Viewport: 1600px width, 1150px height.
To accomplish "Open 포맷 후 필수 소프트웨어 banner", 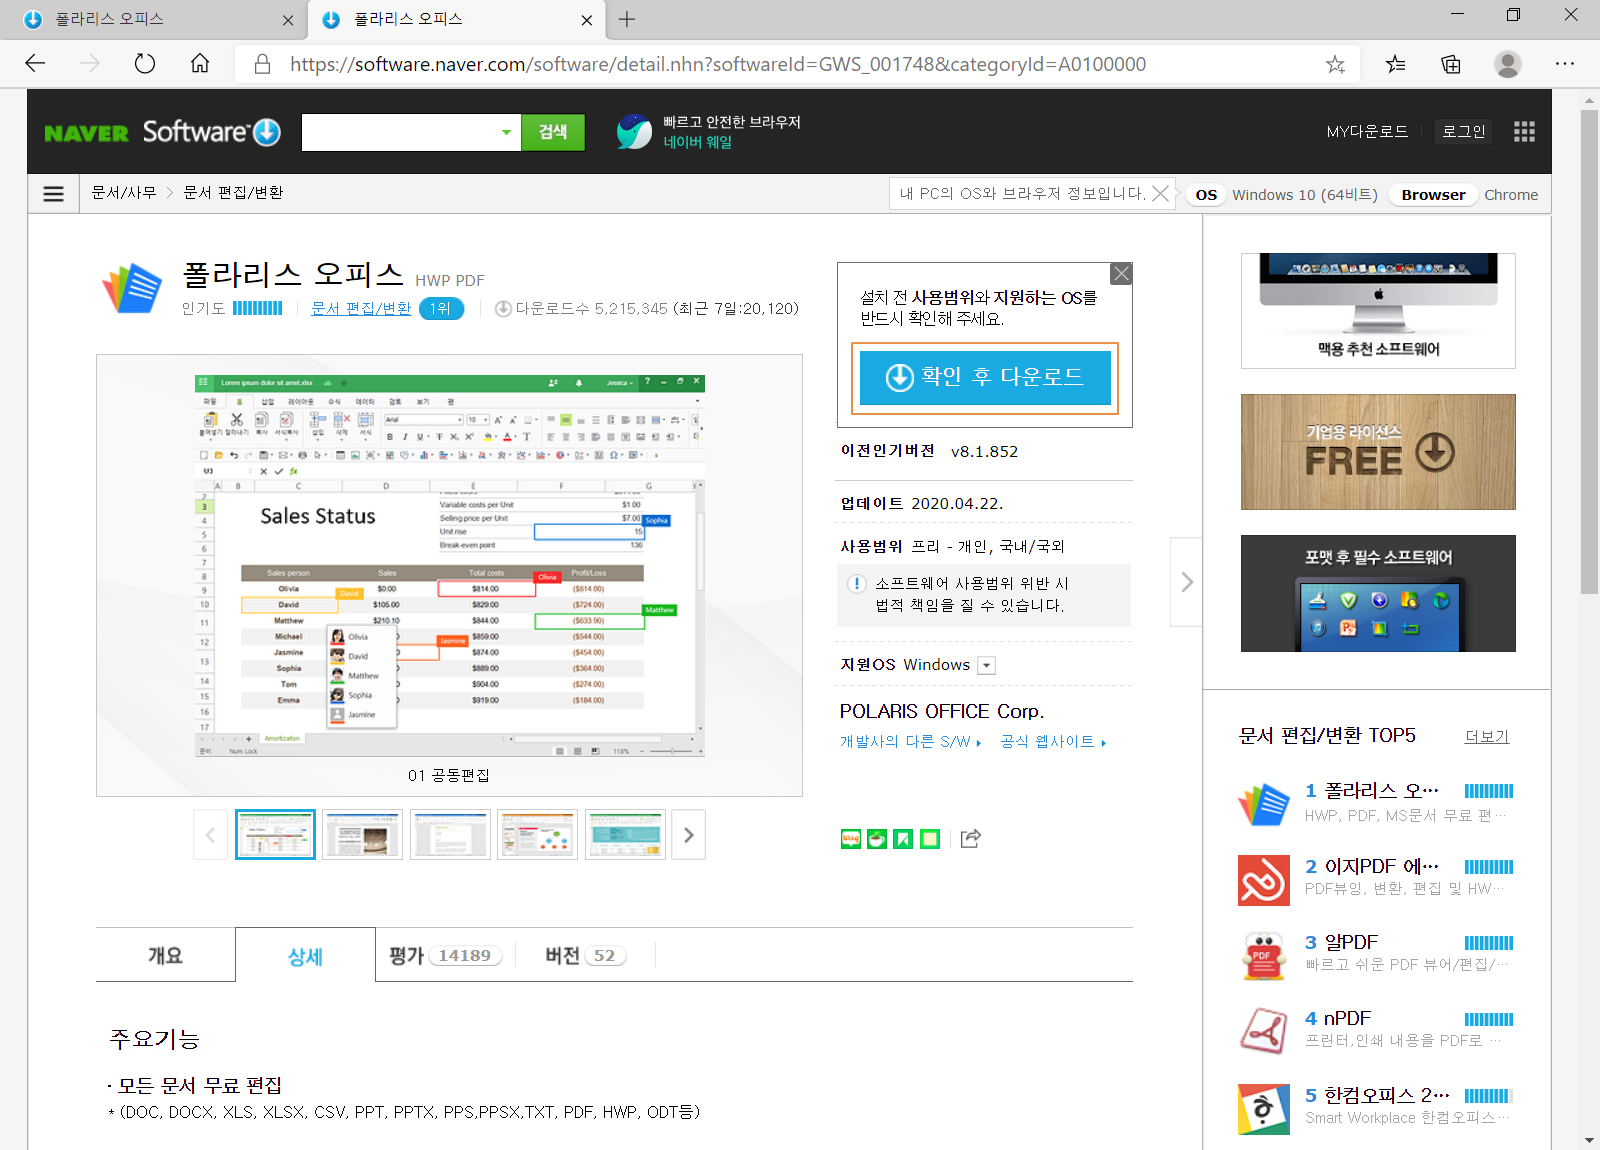I will tap(1378, 594).
